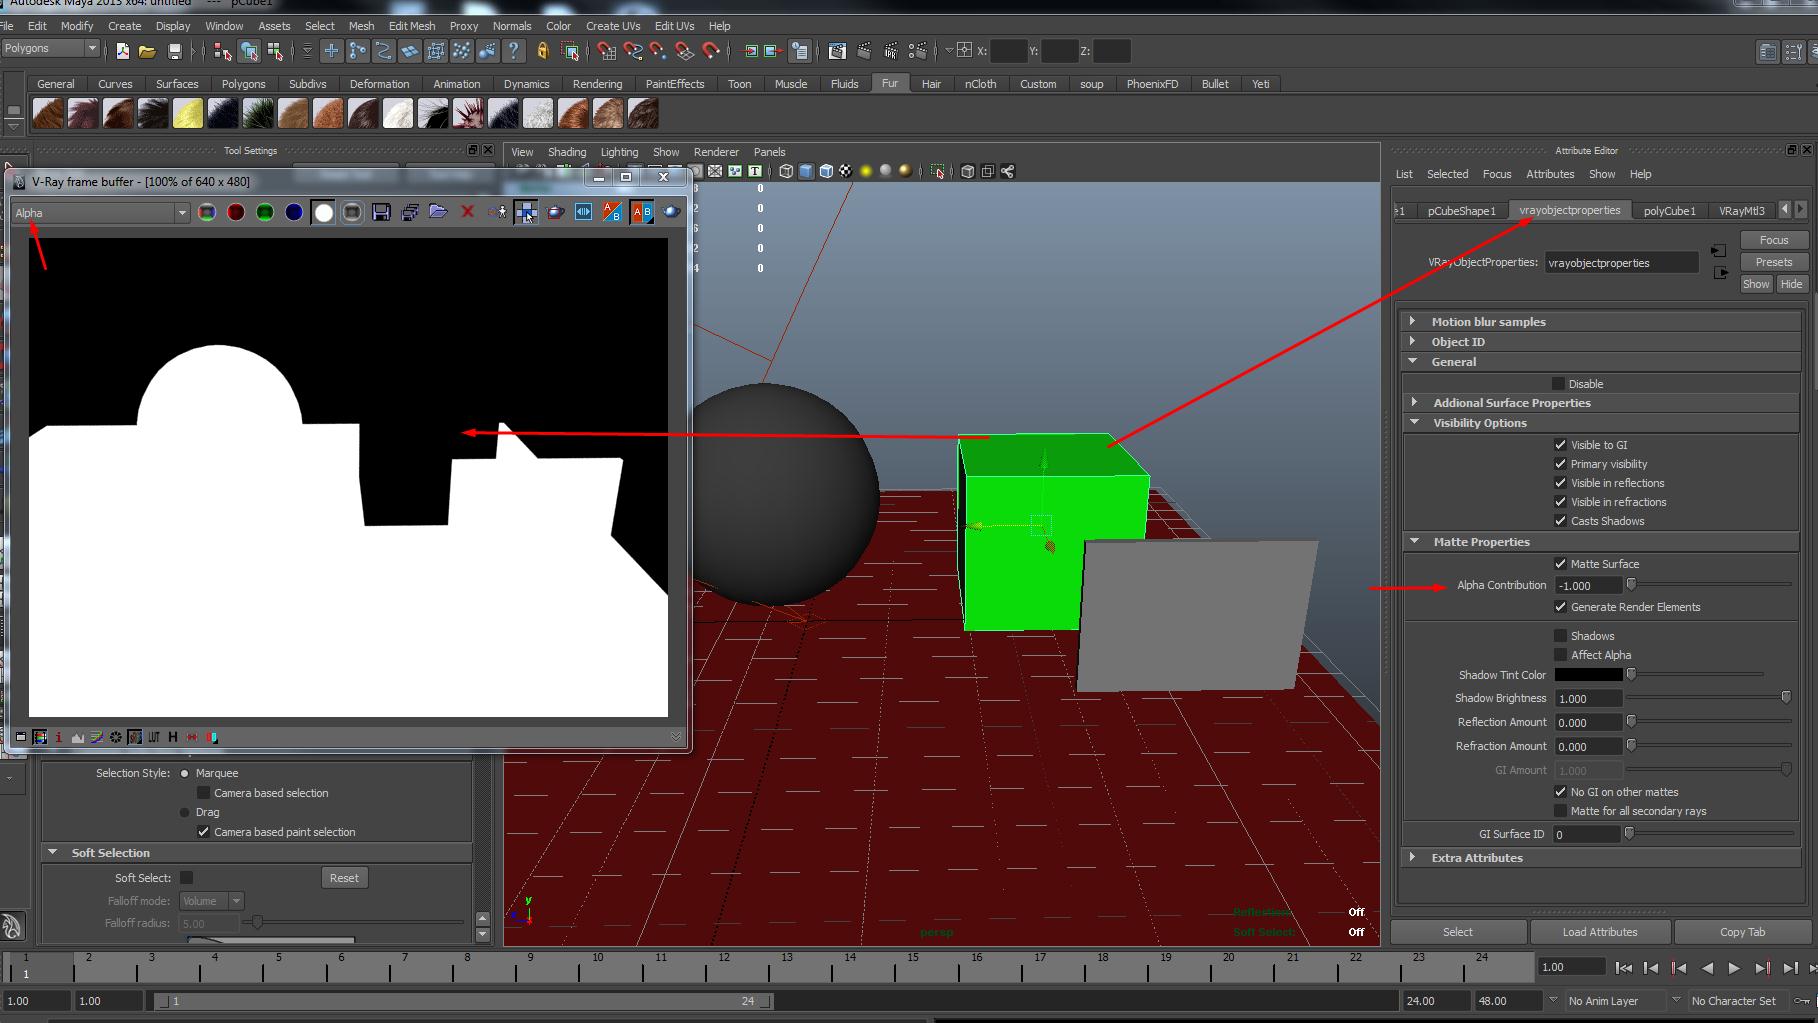The width and height of the screenshot is (1818, 1023).
Task: Select the polyCube1 attribute tab
Action: tap(1669, 211)
